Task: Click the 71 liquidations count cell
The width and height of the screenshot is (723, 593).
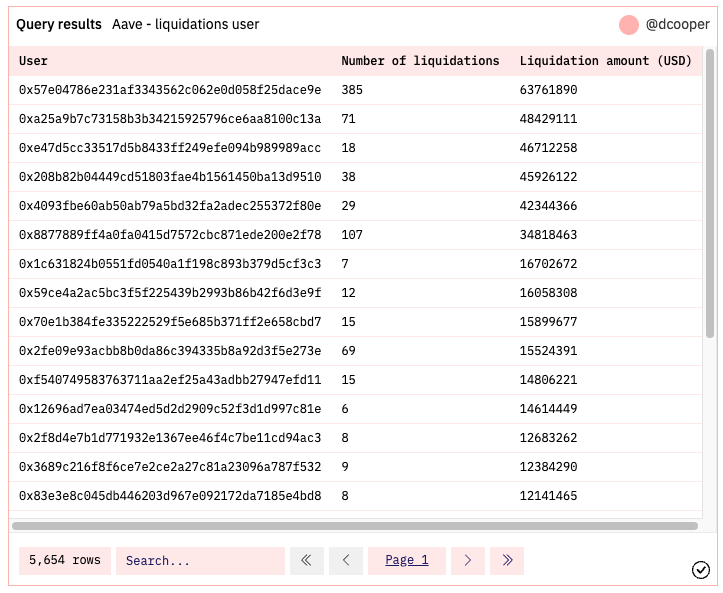Action: (348, 119)
